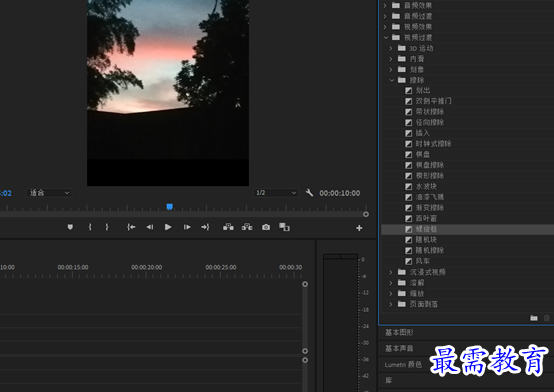554x392 pixels.
Task: Add a marker using the marker icon
Action: tap(70, 227)
